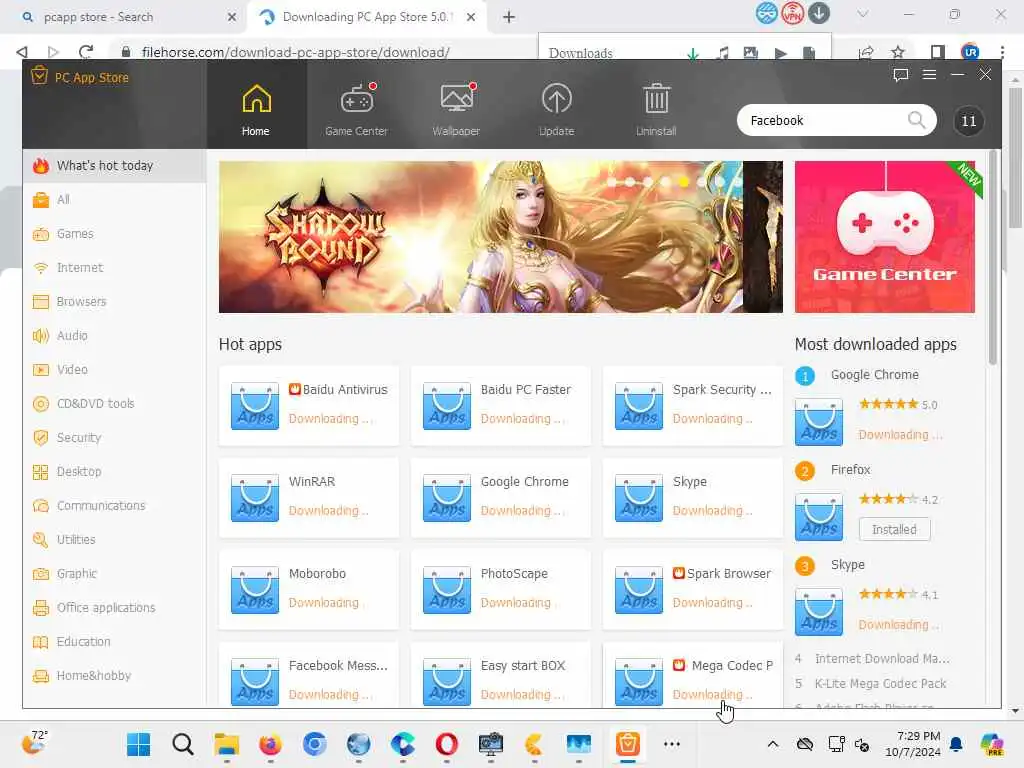The image size is (1024, 768).
Task: Select the Video category
Action: pos(114,370)
